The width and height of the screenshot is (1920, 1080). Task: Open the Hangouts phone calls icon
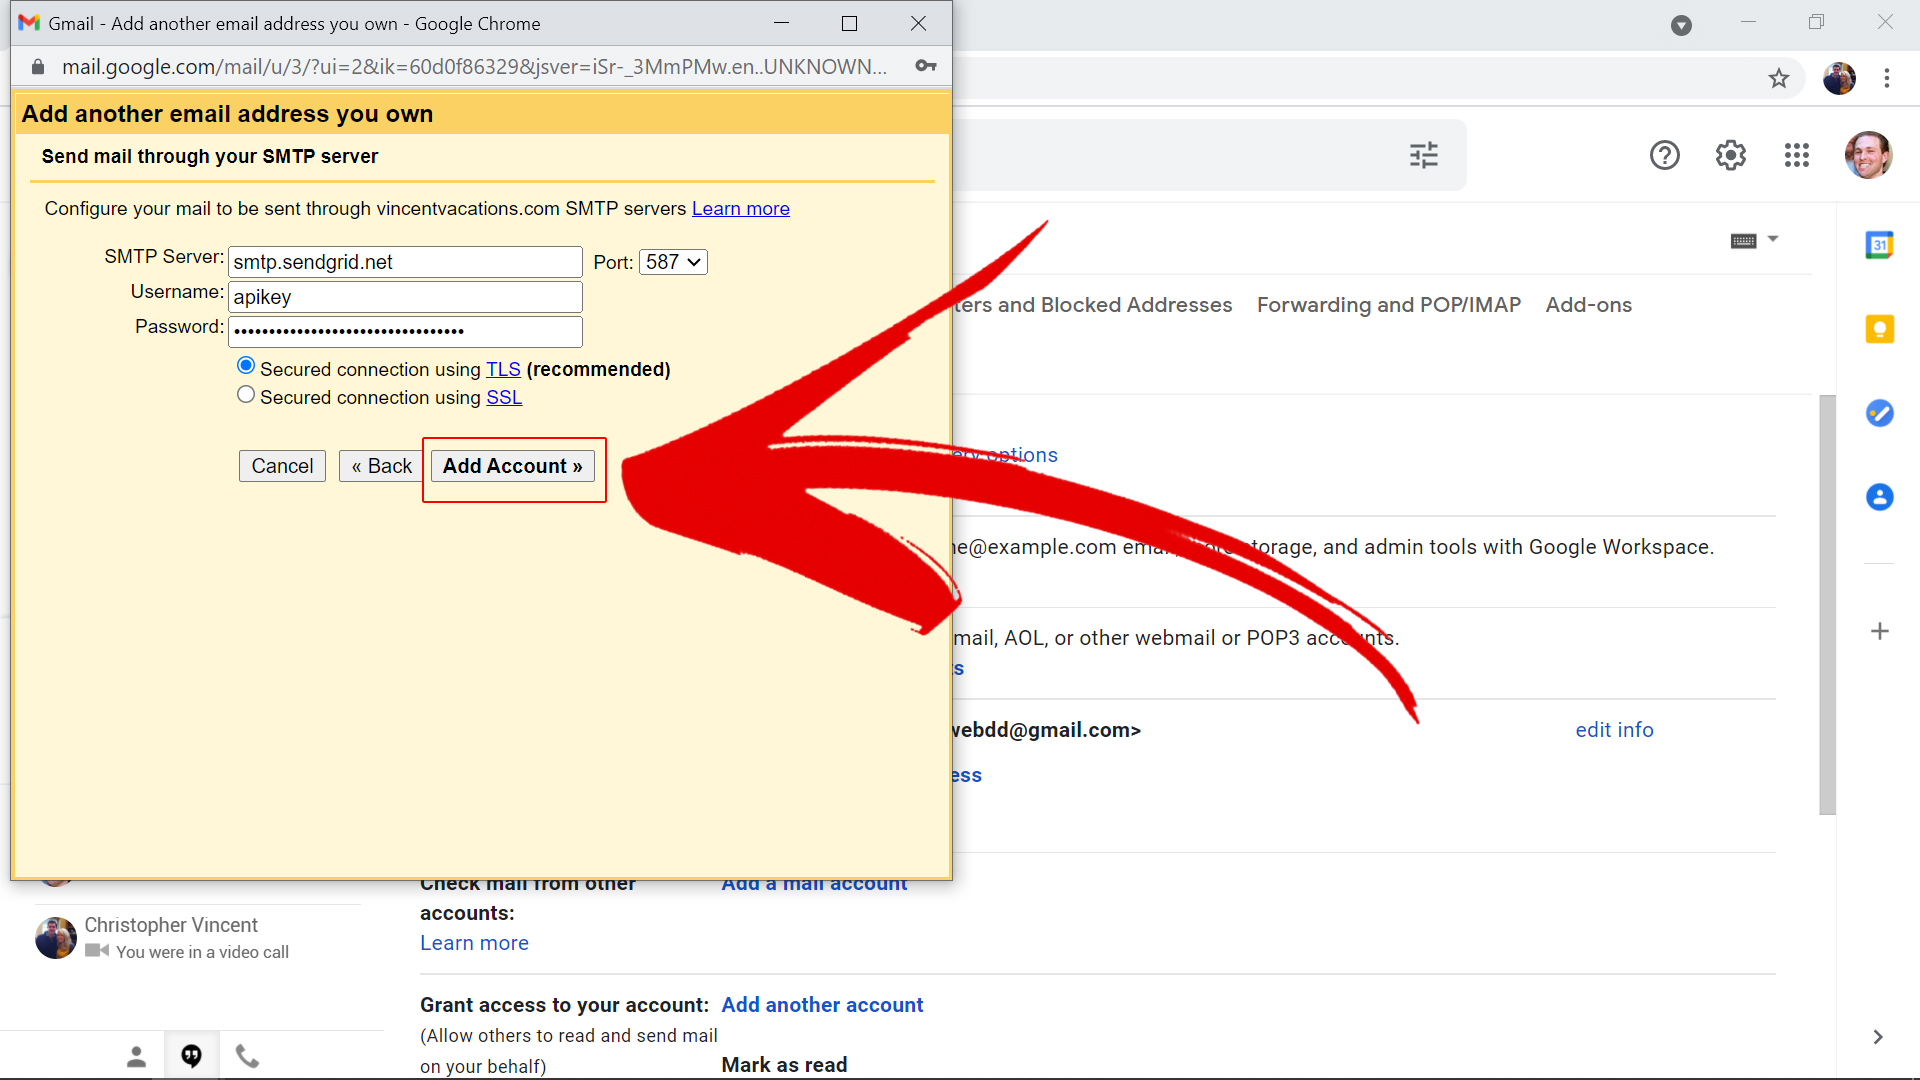tap(247, 1056)
